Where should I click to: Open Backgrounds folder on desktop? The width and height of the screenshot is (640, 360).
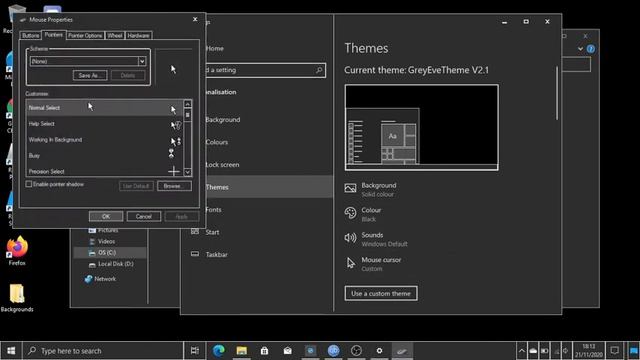[17, 298]
